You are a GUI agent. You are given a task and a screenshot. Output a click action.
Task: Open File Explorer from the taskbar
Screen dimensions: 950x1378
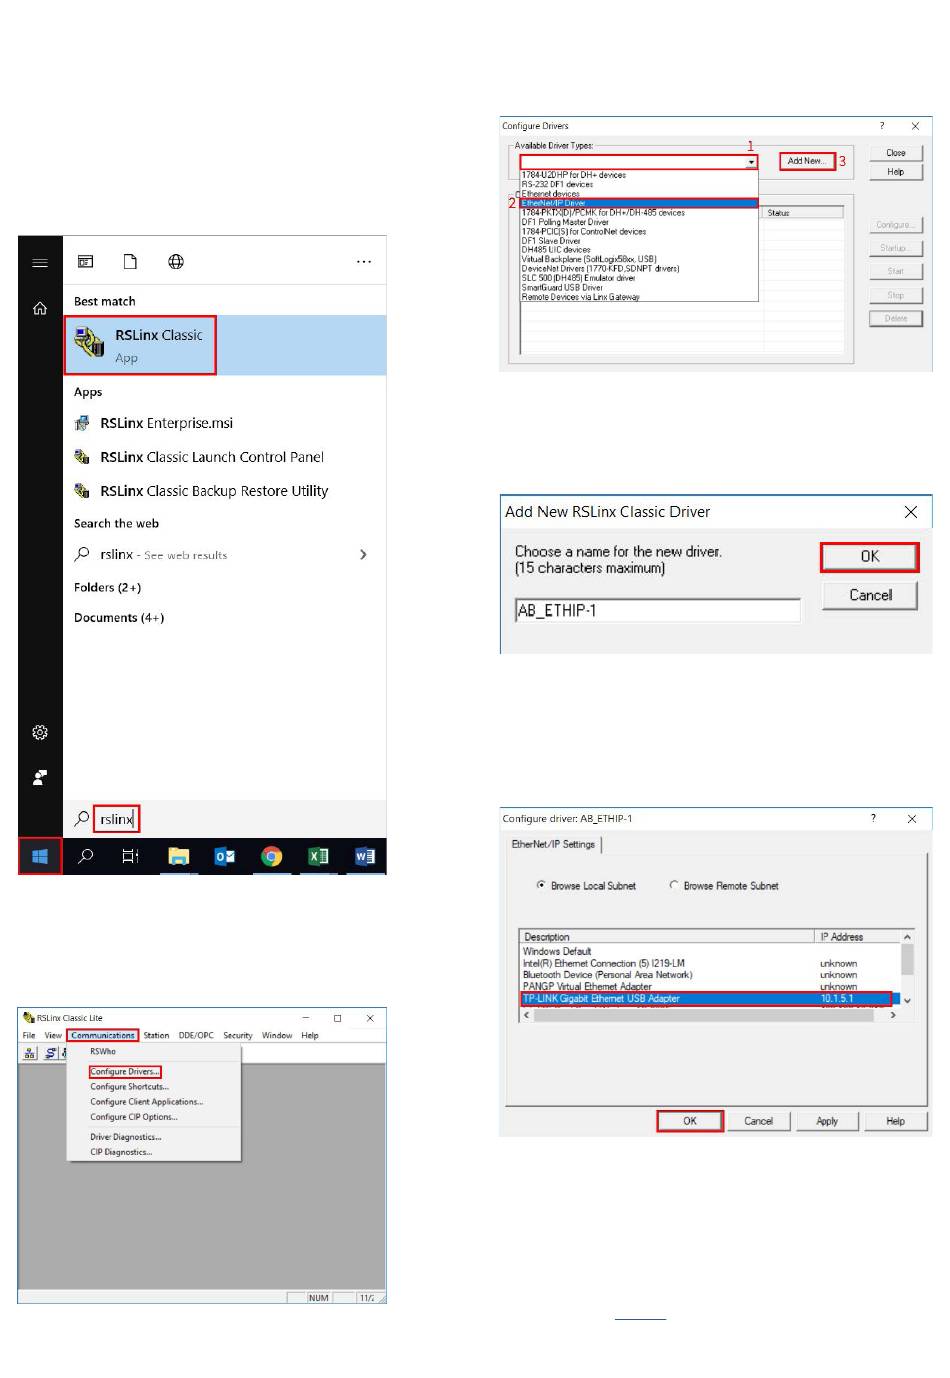[x=178, y=856]
